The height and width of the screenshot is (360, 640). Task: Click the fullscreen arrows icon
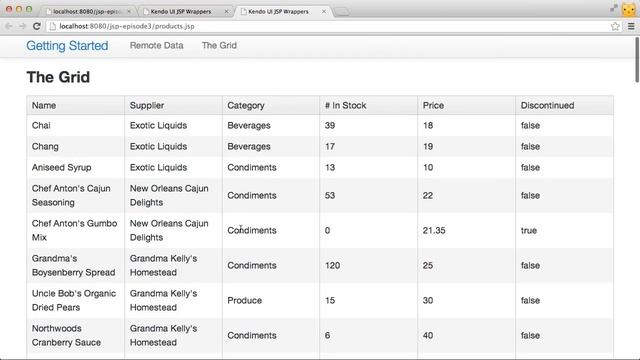[x=613, y=9]
